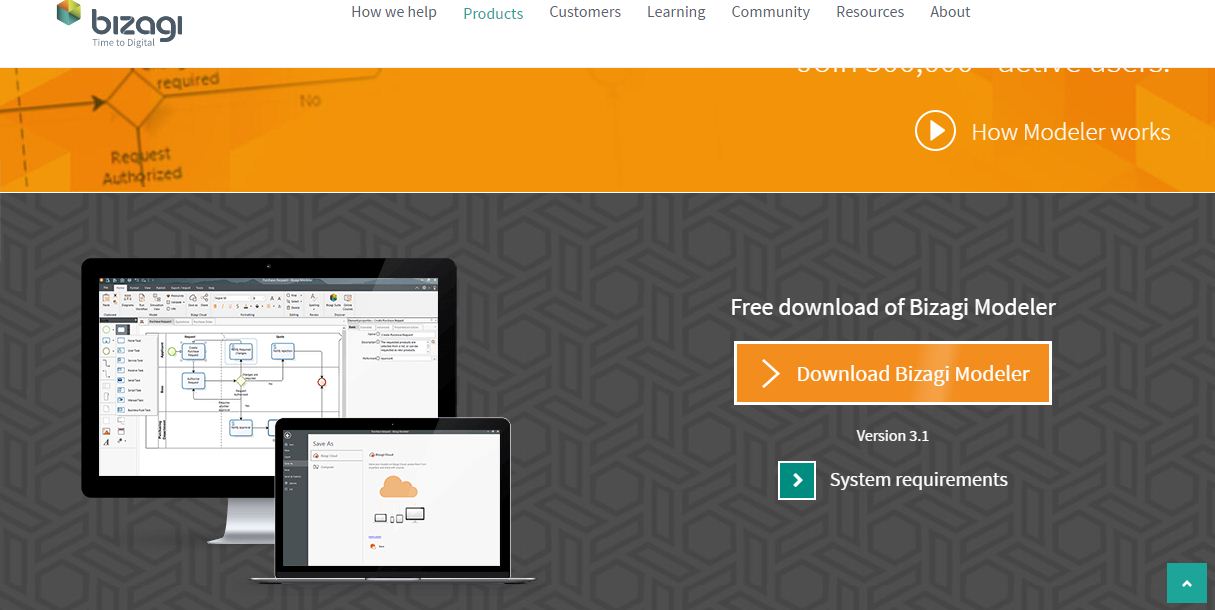Image resolution: width=1215 pixels, height=610 pixels.
Task: Select the Community menu item
Action: tap(770, 12)
